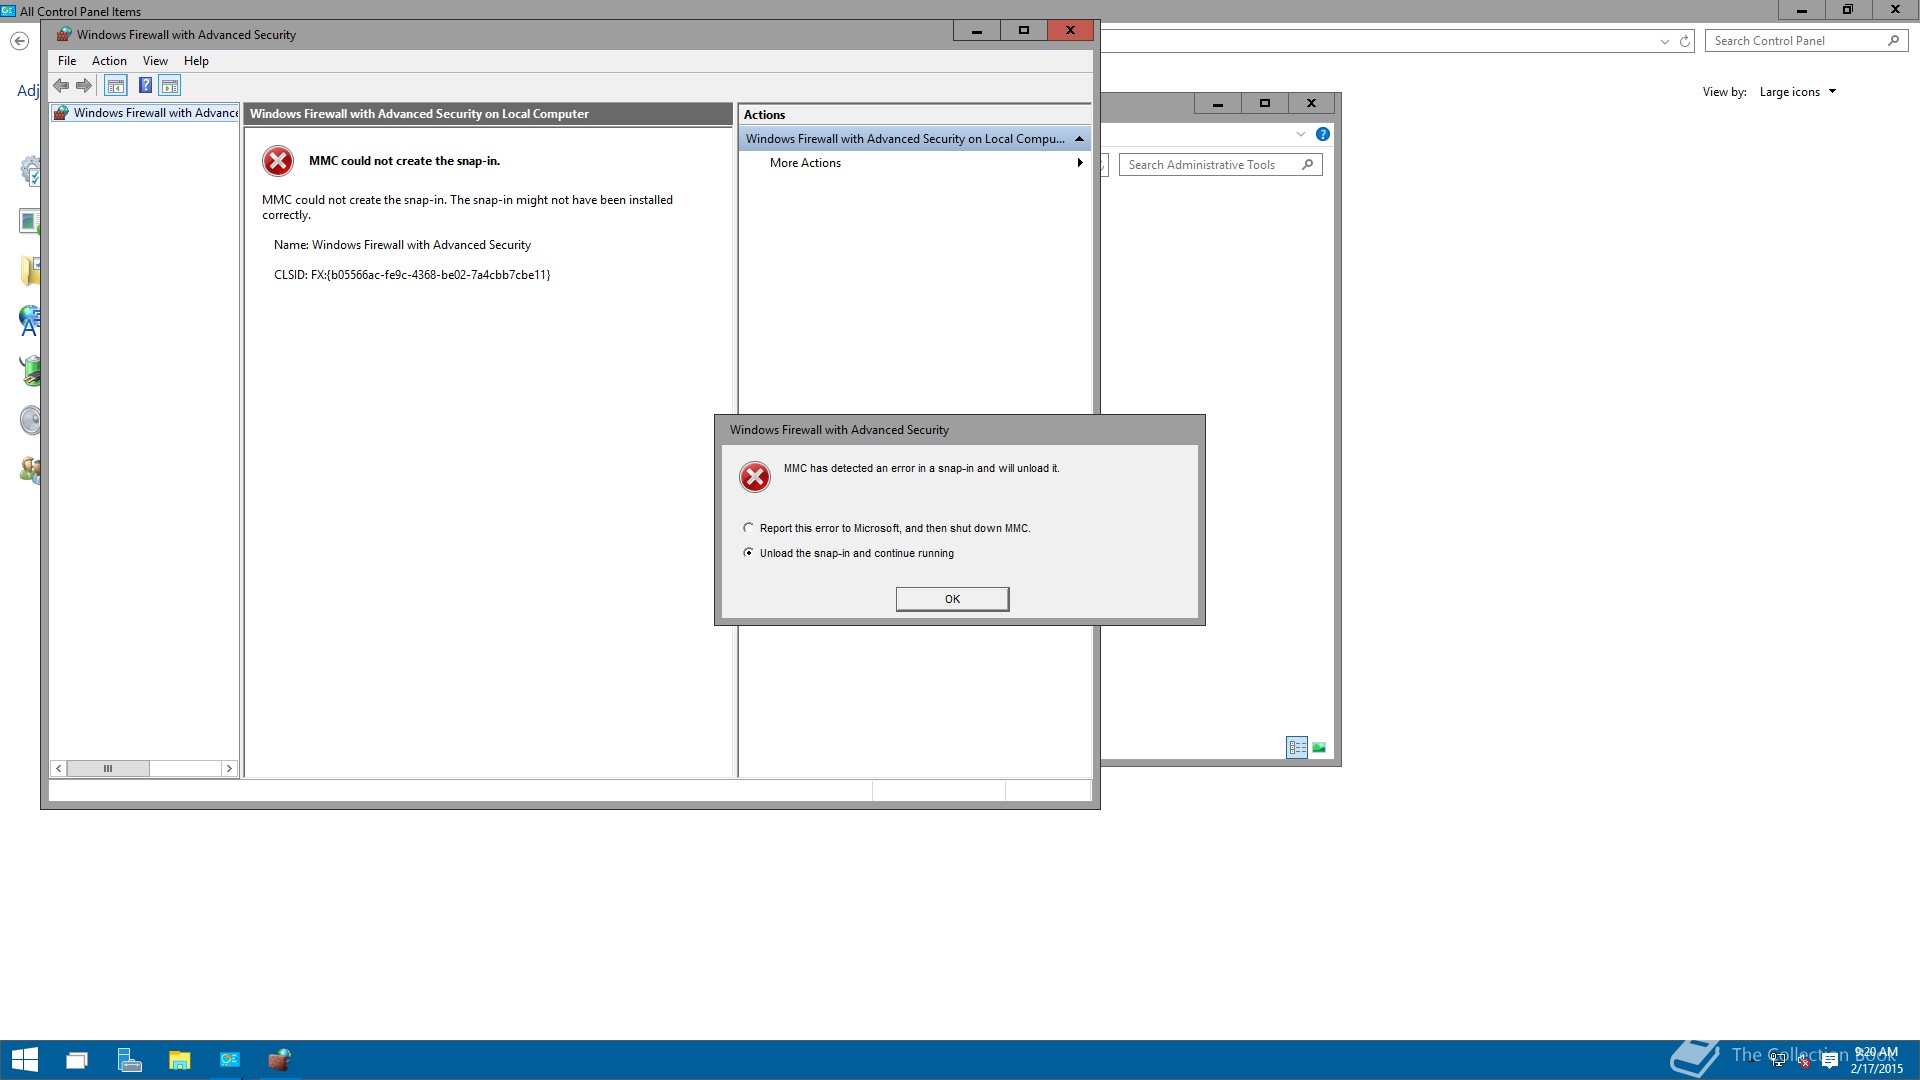Open the taskbar desktop window icon
The image size is (1920, 1080).
click(77, 1060)
